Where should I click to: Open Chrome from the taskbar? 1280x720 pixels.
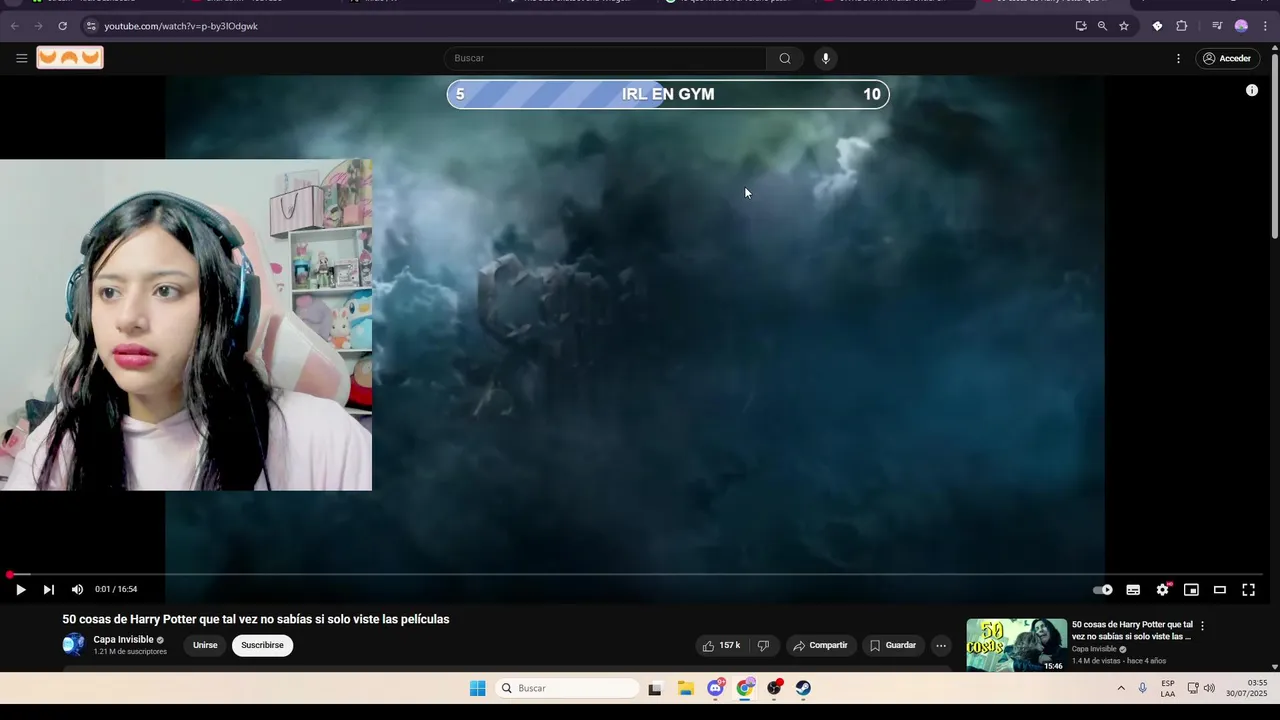(745, 688)
